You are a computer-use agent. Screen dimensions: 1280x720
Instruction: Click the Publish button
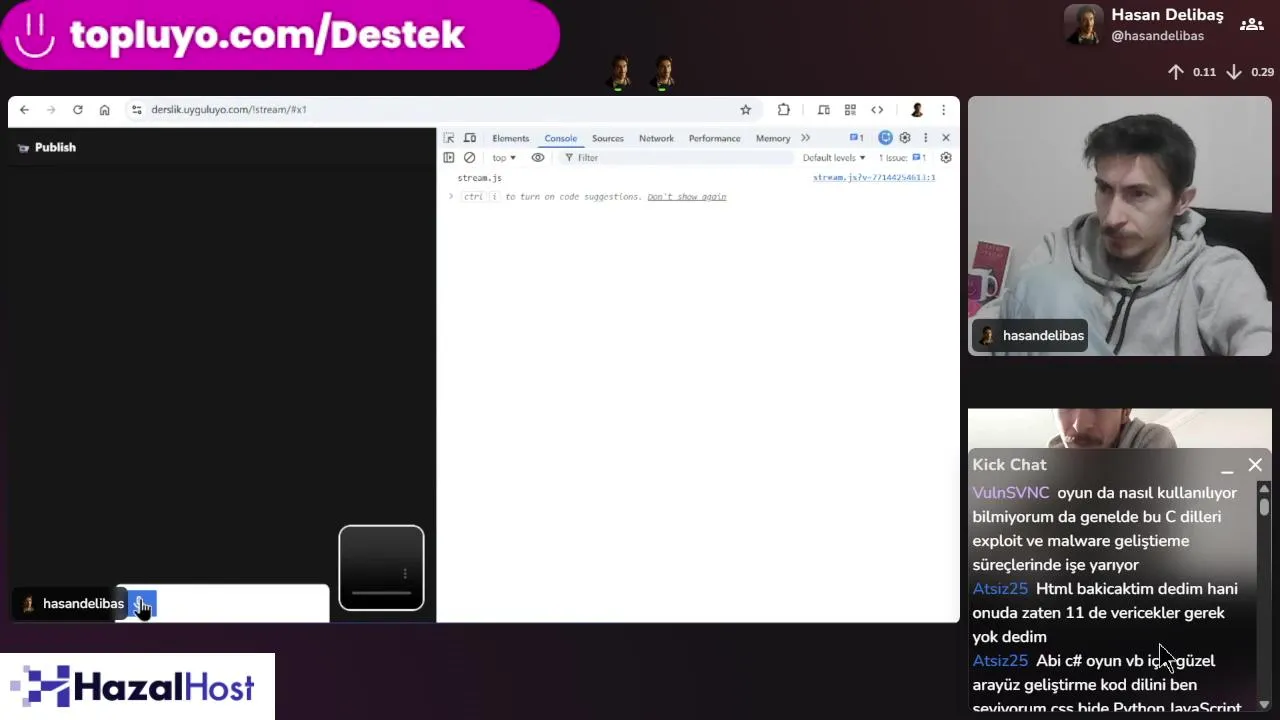pos(47,148)
